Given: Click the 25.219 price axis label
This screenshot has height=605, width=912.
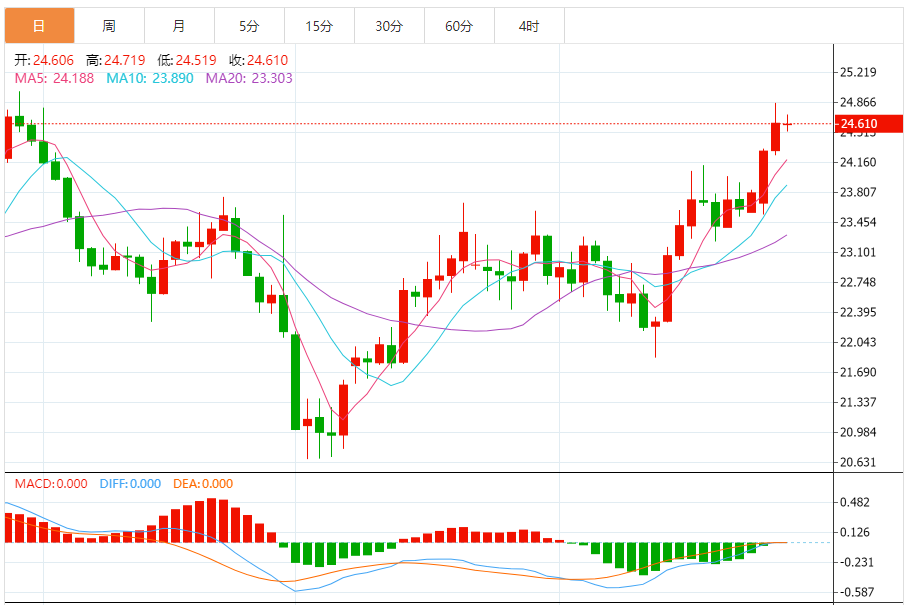Looking at the screenshot, I should [858, 72].
